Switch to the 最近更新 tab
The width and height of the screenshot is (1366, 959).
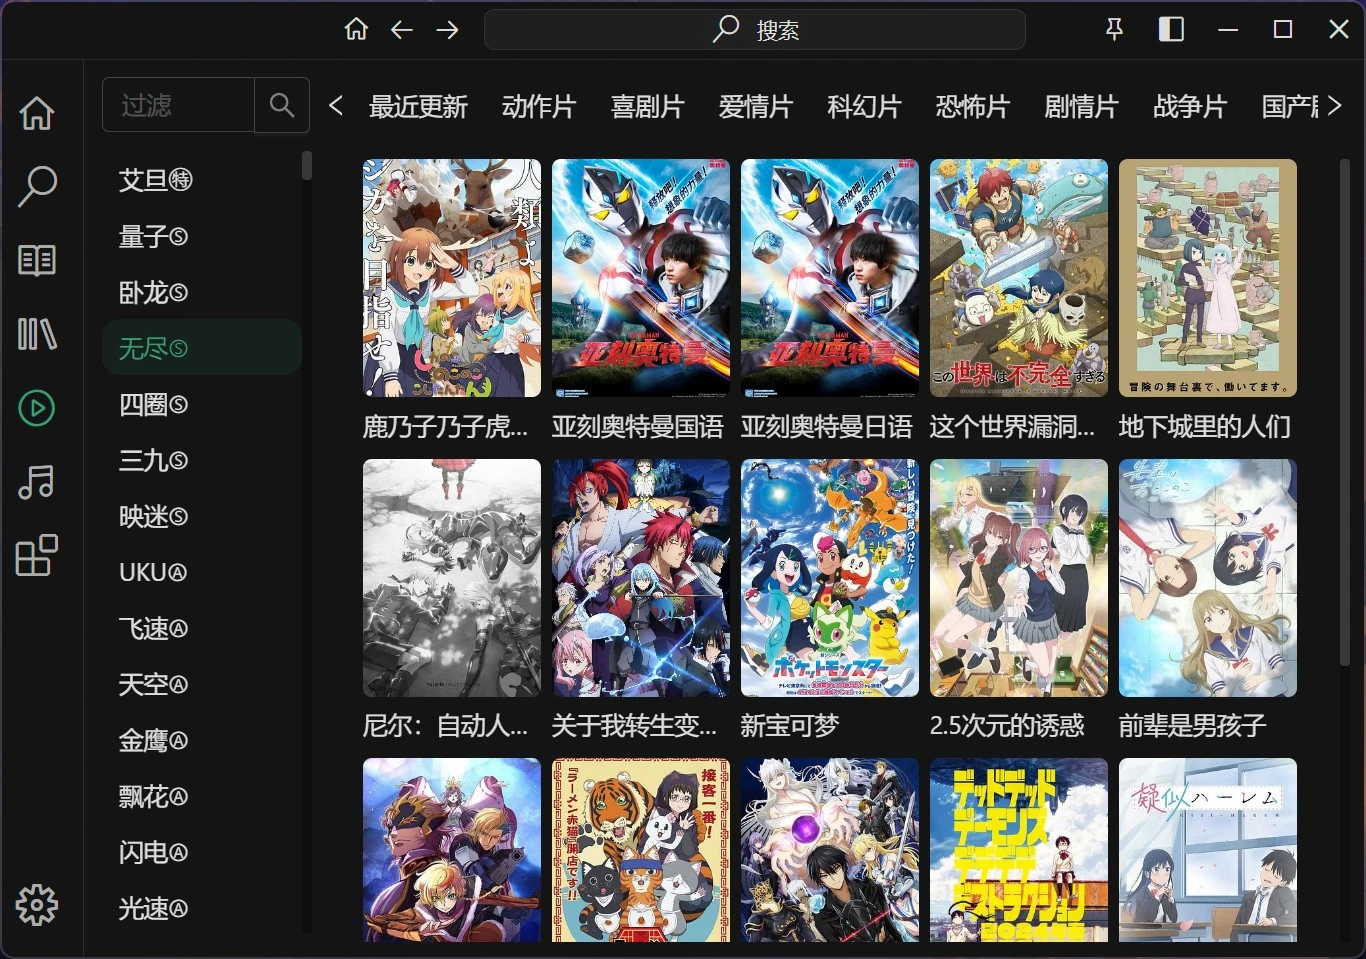click(x=418, y=107)
